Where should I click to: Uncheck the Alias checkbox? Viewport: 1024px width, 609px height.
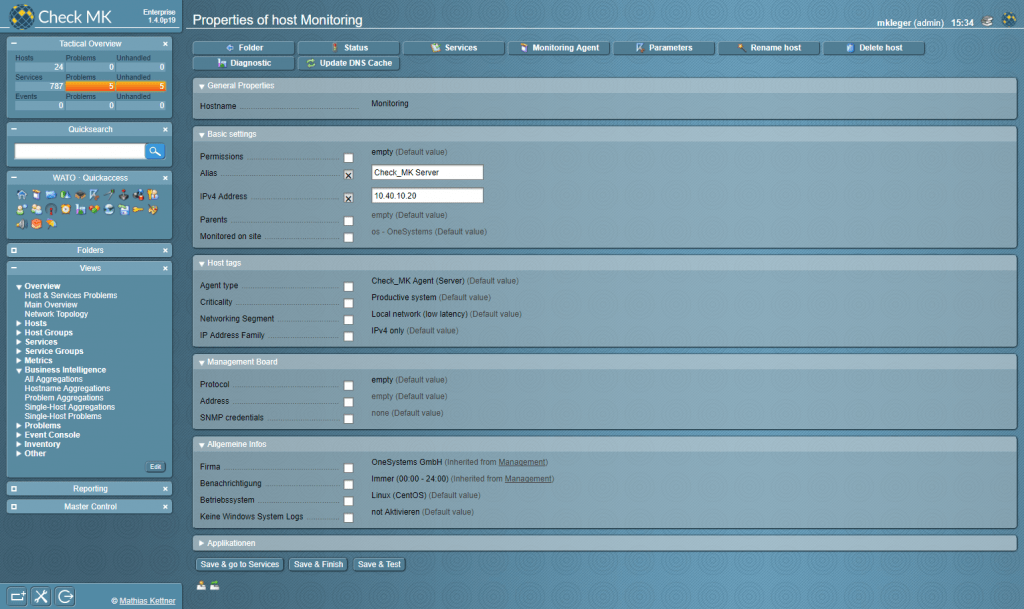click(348, 175)
